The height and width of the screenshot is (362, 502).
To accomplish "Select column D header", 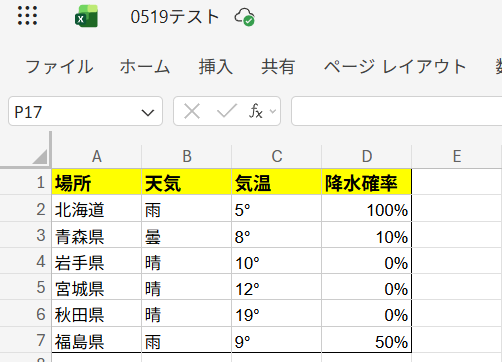I will click(367, 156).
